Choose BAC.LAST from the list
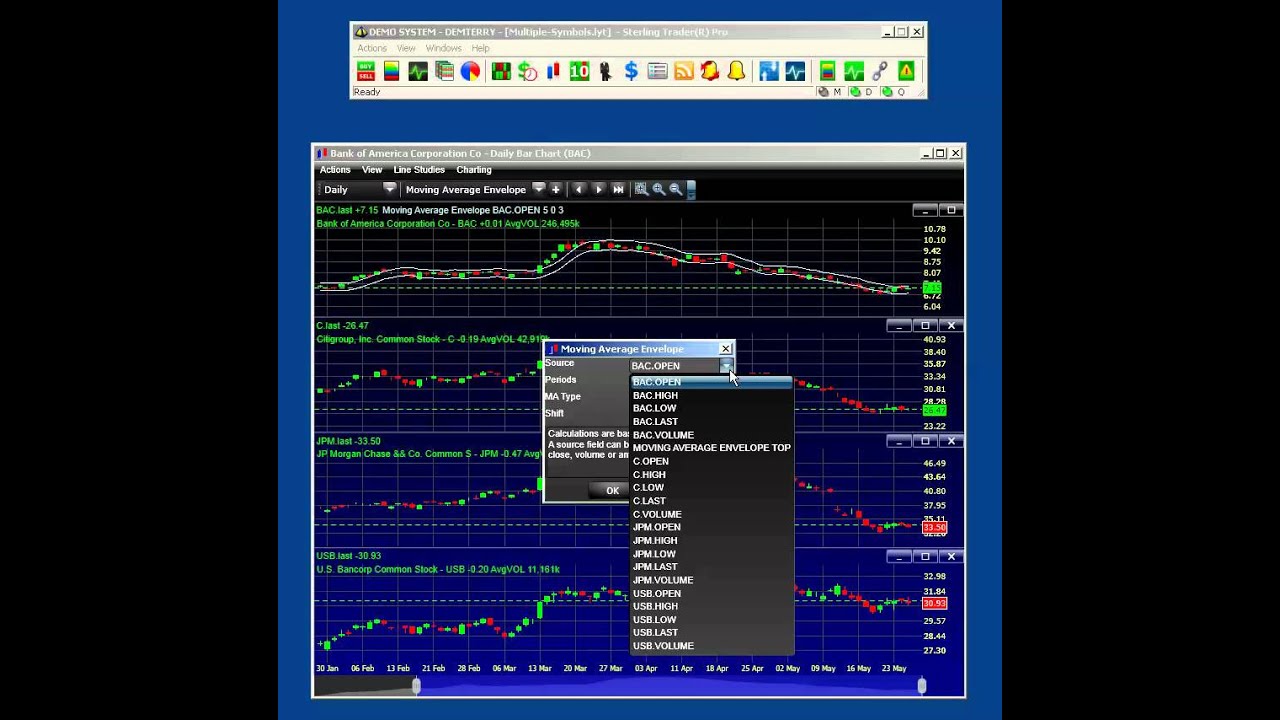This screenshot has width=1280, height=720. (711, 421)
